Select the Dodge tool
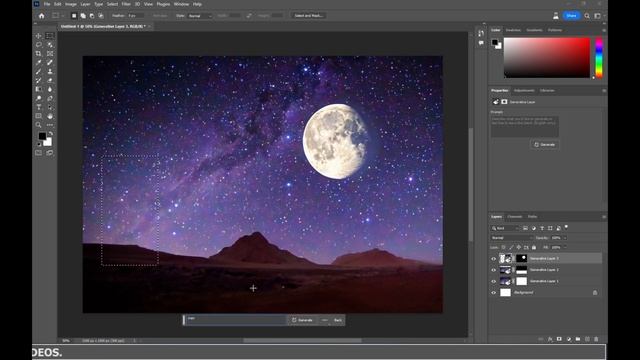640x360 pixels. [x=38, y=98]
